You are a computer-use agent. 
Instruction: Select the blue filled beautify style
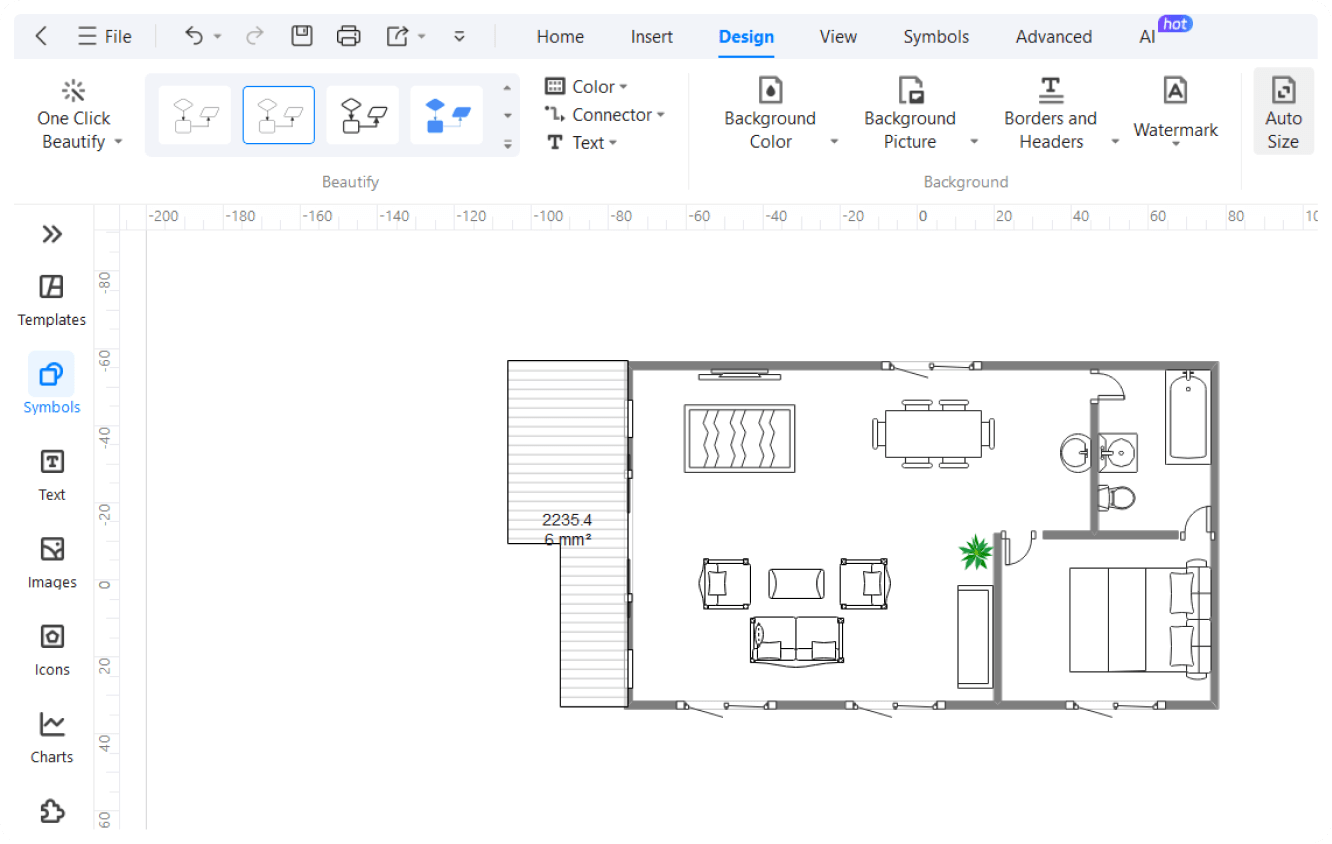point(447,115)
